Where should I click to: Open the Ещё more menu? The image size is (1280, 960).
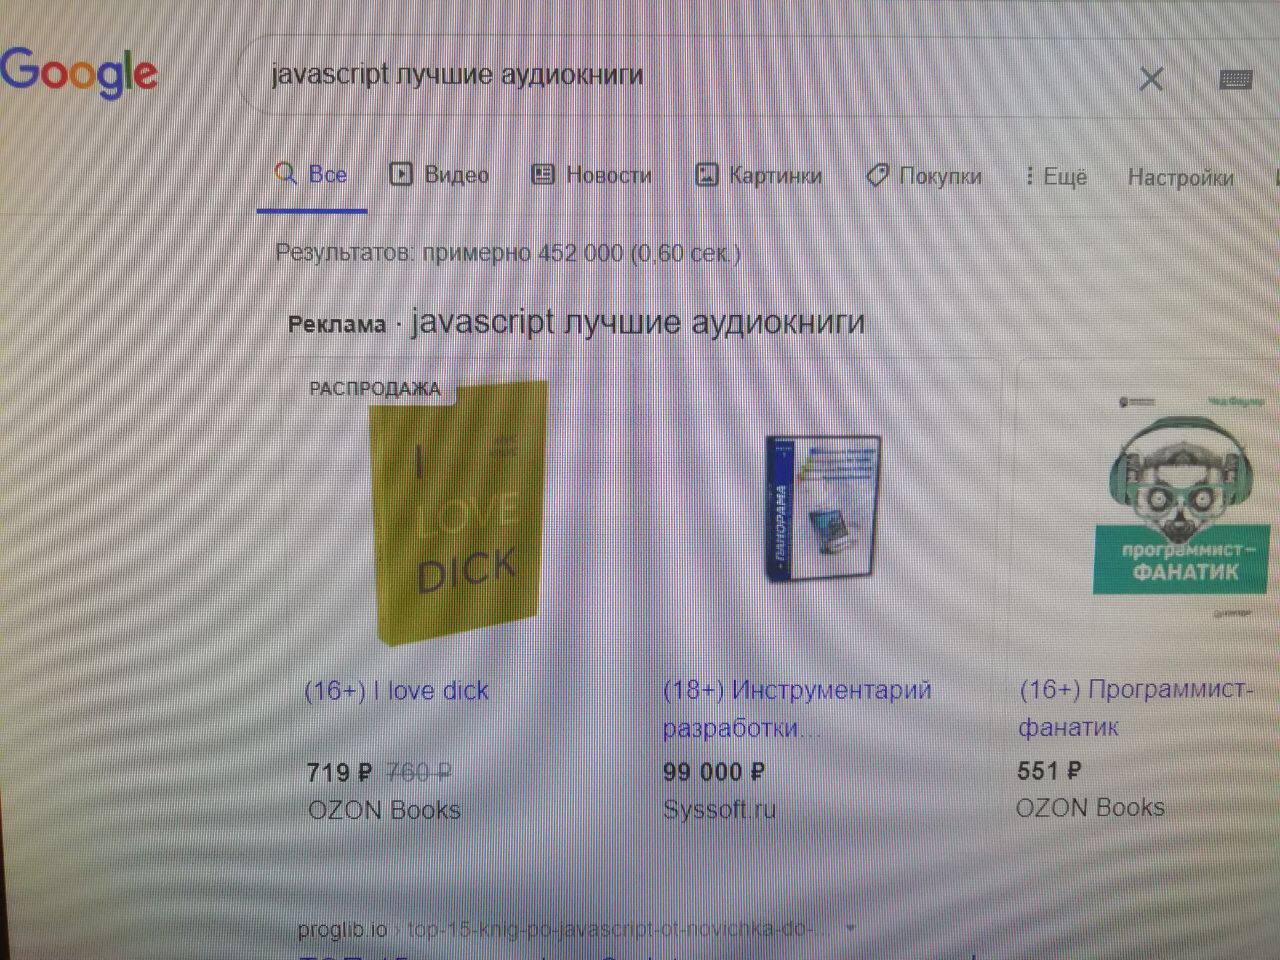(1056, 177)
